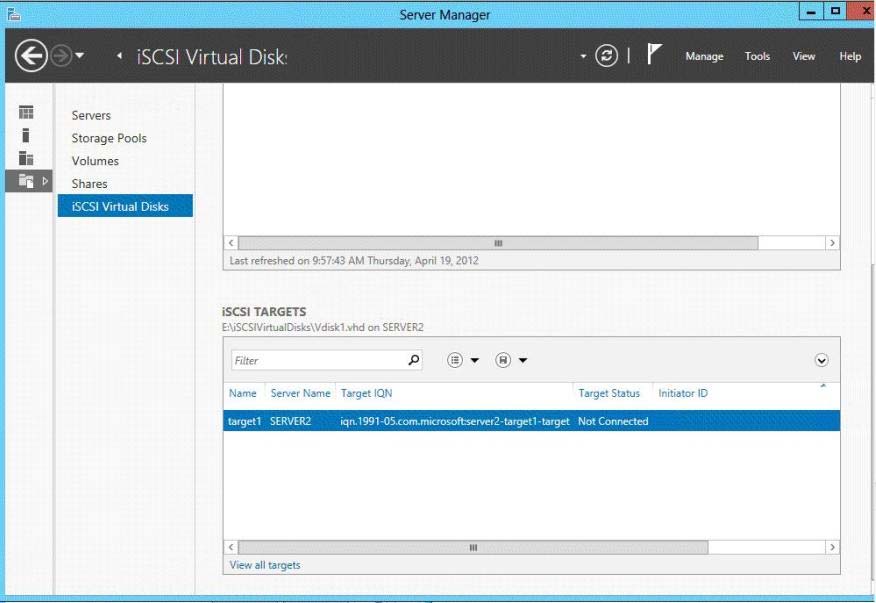Viewport: 876px width, 603px height.
Task: Select iSCSI Virtual Disks page
Action: pos(125,206)
